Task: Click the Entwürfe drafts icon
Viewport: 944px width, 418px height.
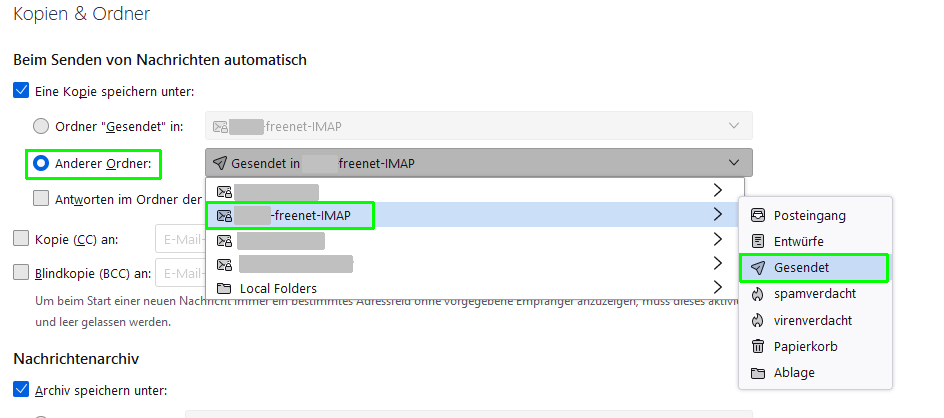Action: pos(758,241)
